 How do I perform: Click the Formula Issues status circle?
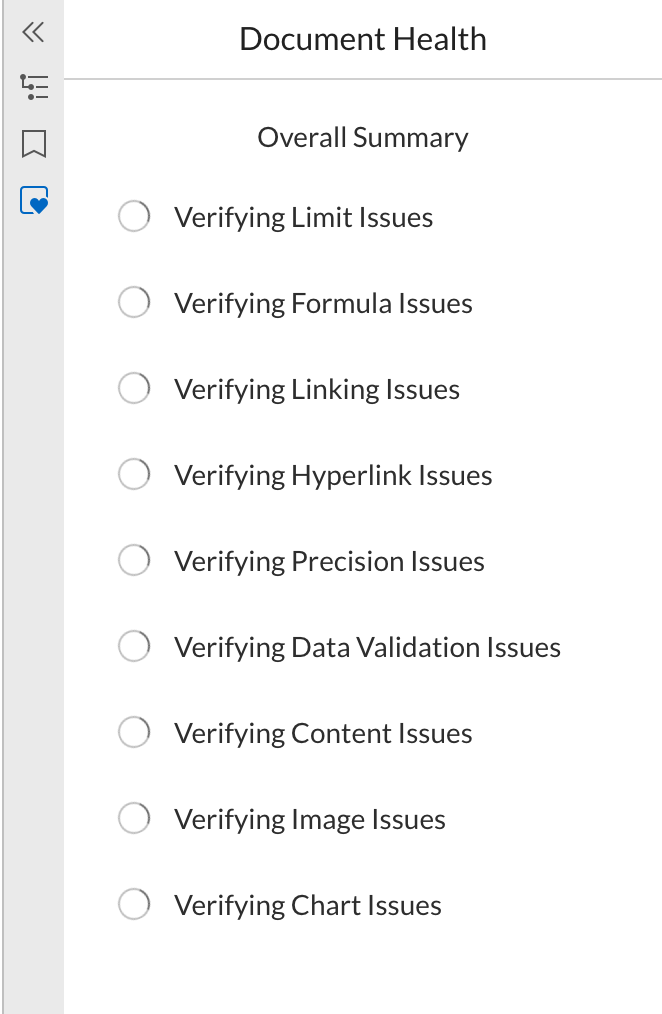pyautogui.click(x=134, y=302)
